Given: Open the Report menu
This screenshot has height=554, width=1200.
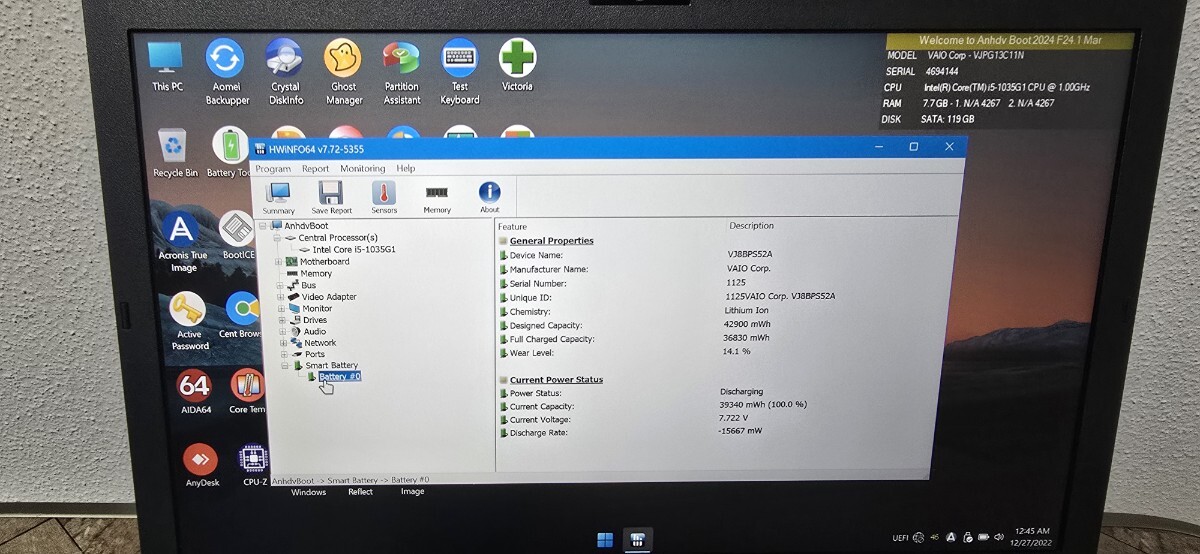Looking at the screenshot, I should click(x=315, y=169).
